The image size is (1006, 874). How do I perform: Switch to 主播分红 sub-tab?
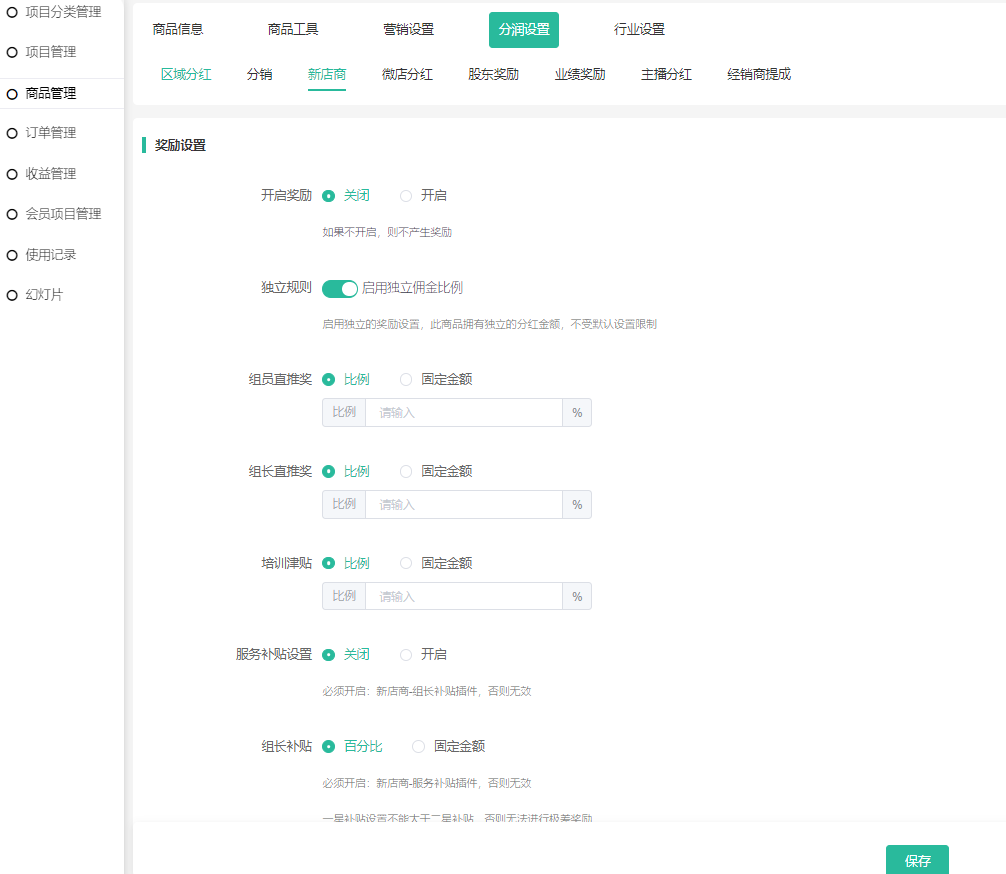tap(666, 74)
